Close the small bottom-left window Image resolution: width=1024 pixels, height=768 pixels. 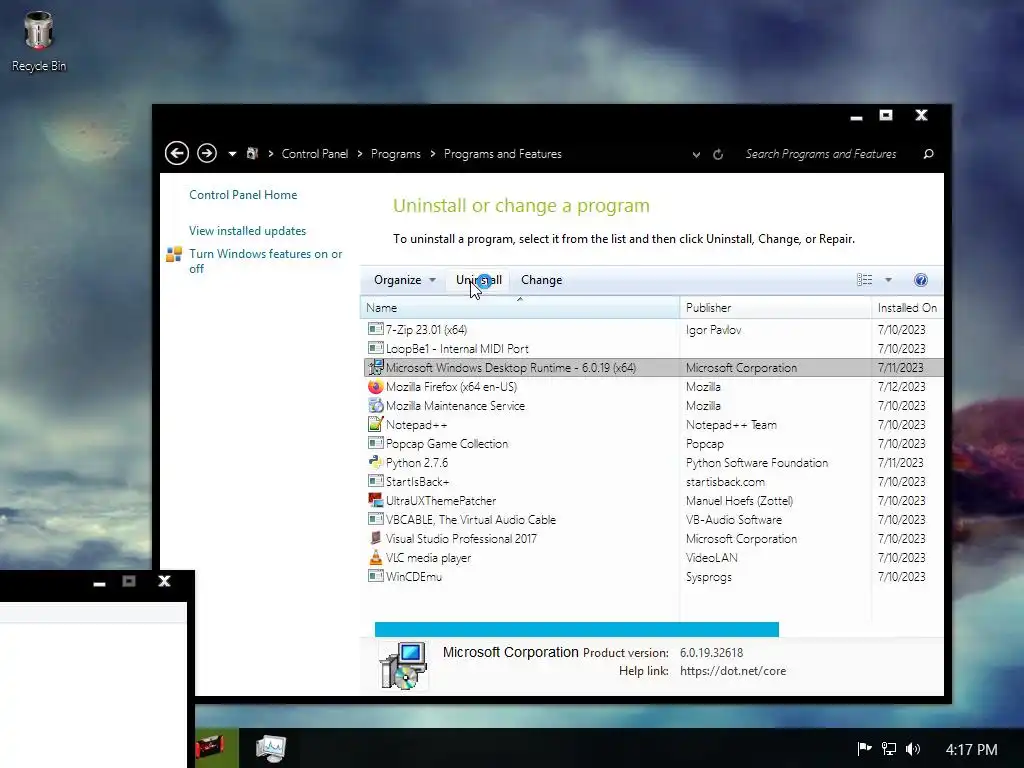165,581
